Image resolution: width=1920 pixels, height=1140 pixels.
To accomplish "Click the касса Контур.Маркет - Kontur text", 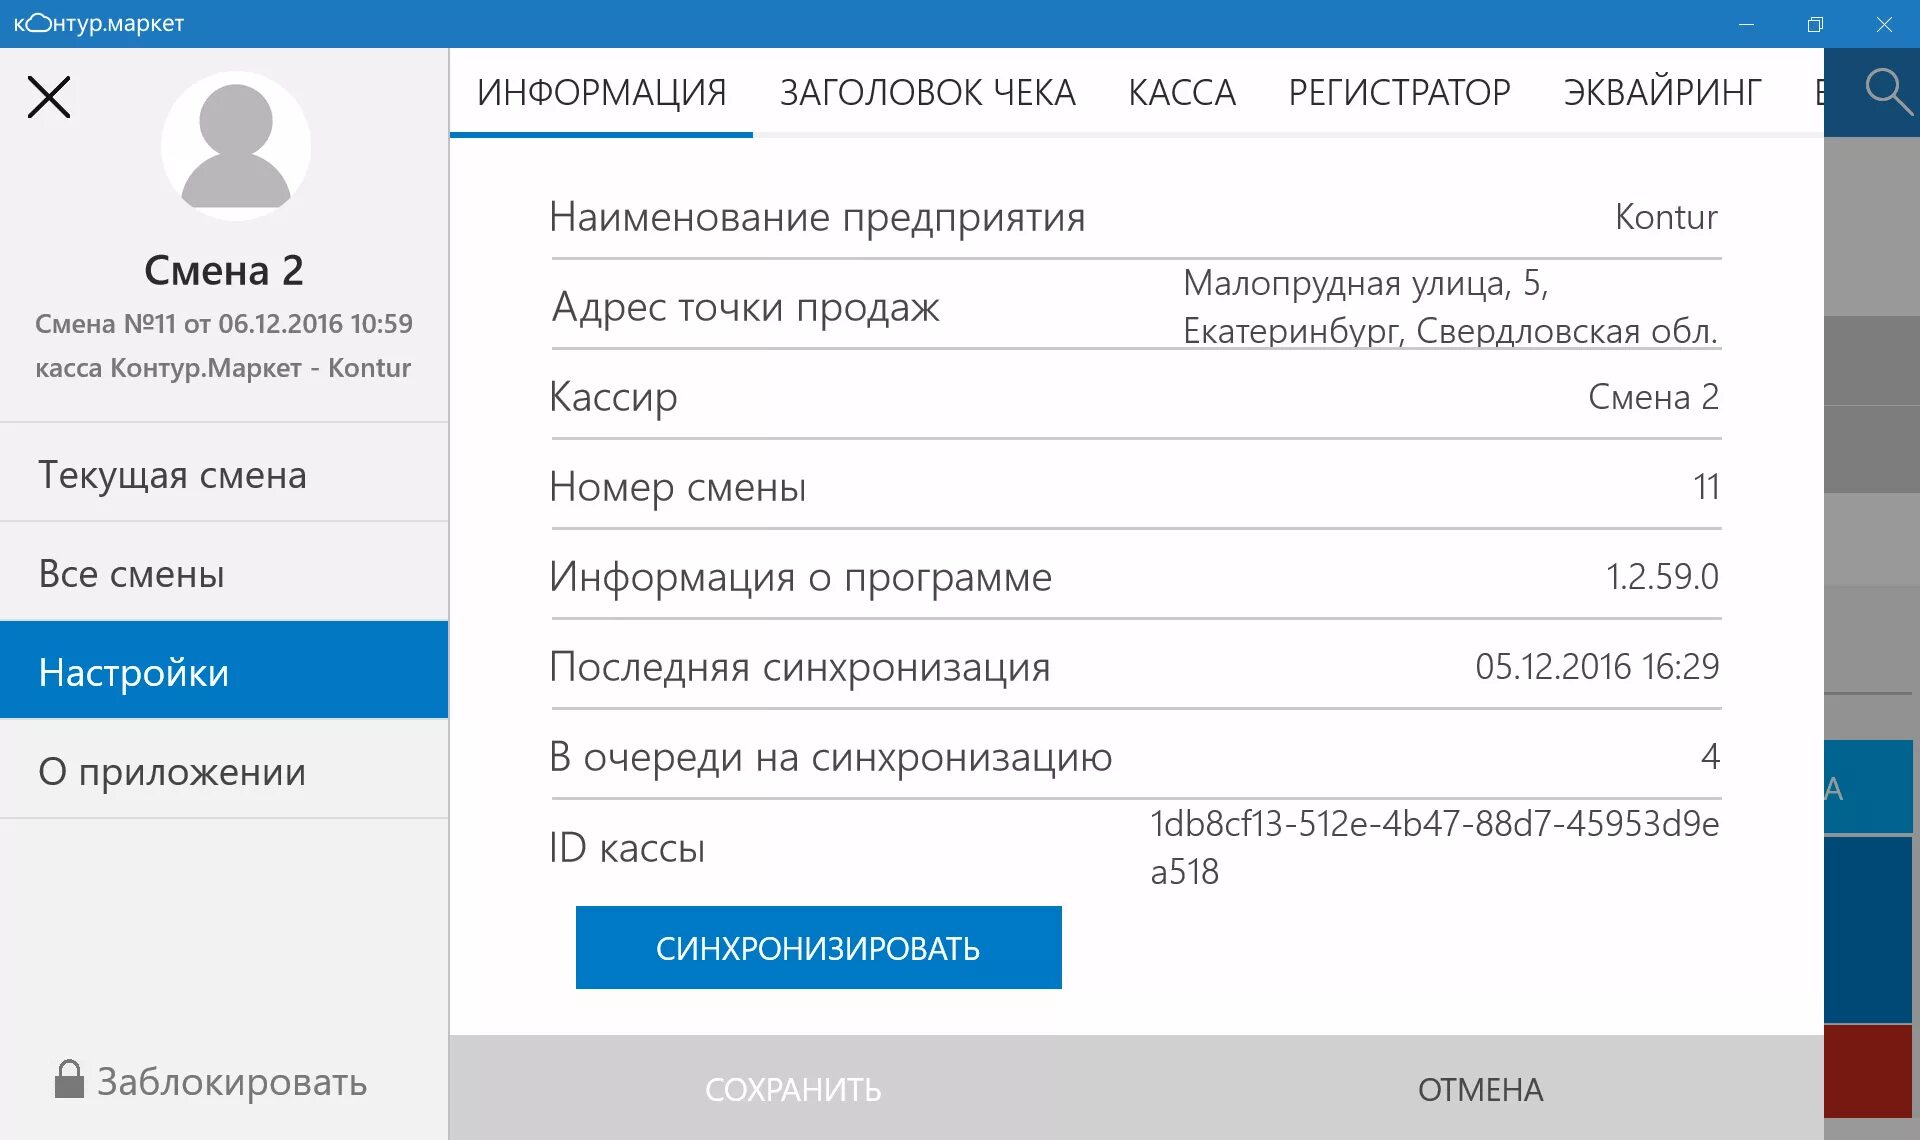I will [223, 367].
